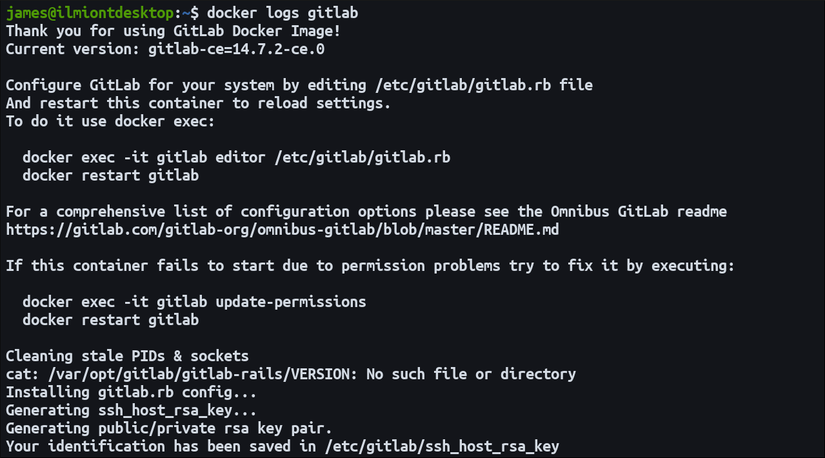Click the second "docker restart gitlab" line

coord(110,319)
